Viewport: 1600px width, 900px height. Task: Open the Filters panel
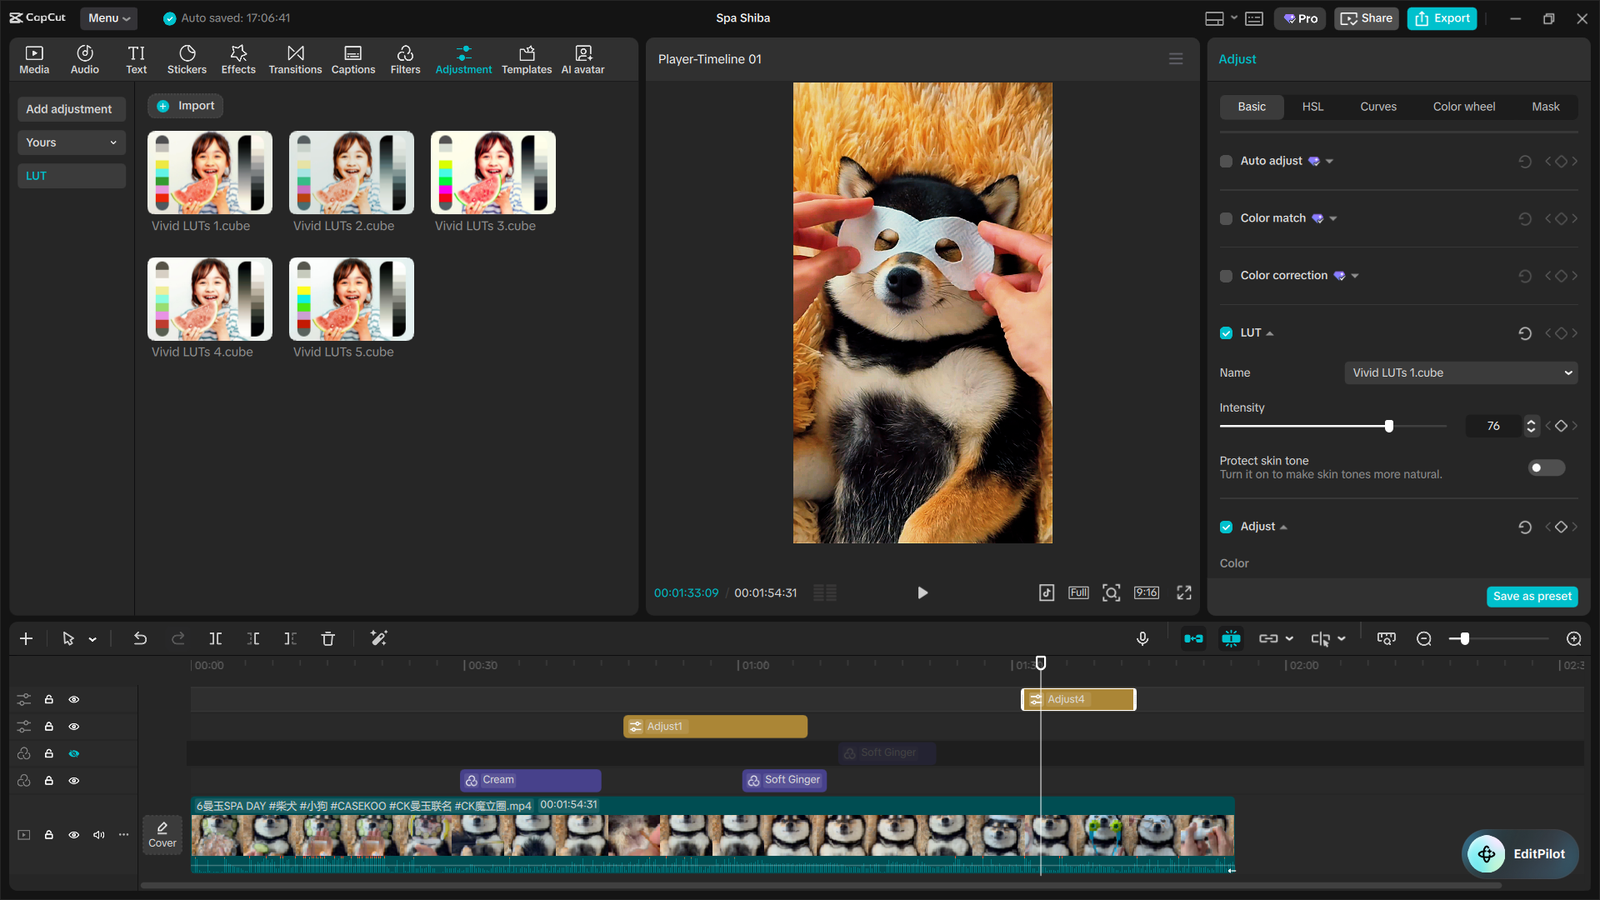(405, 58)
